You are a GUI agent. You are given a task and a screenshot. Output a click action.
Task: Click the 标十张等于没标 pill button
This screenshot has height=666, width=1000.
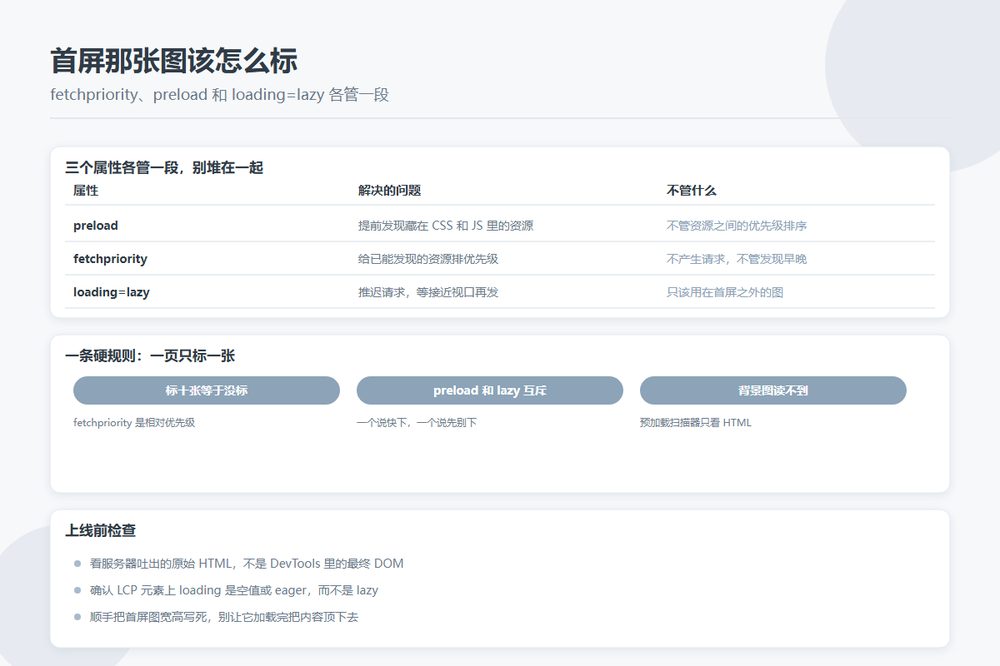point(206,390)
